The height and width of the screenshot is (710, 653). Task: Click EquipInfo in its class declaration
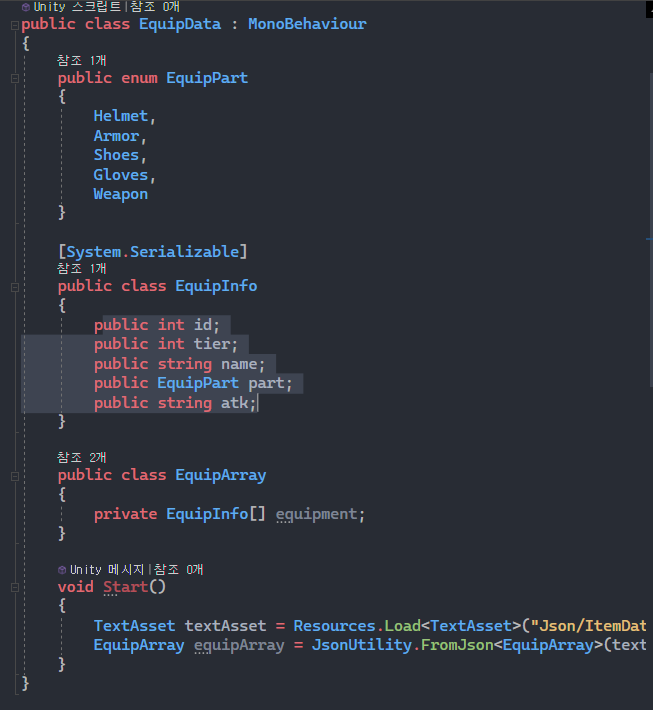[x=216, y=286]
